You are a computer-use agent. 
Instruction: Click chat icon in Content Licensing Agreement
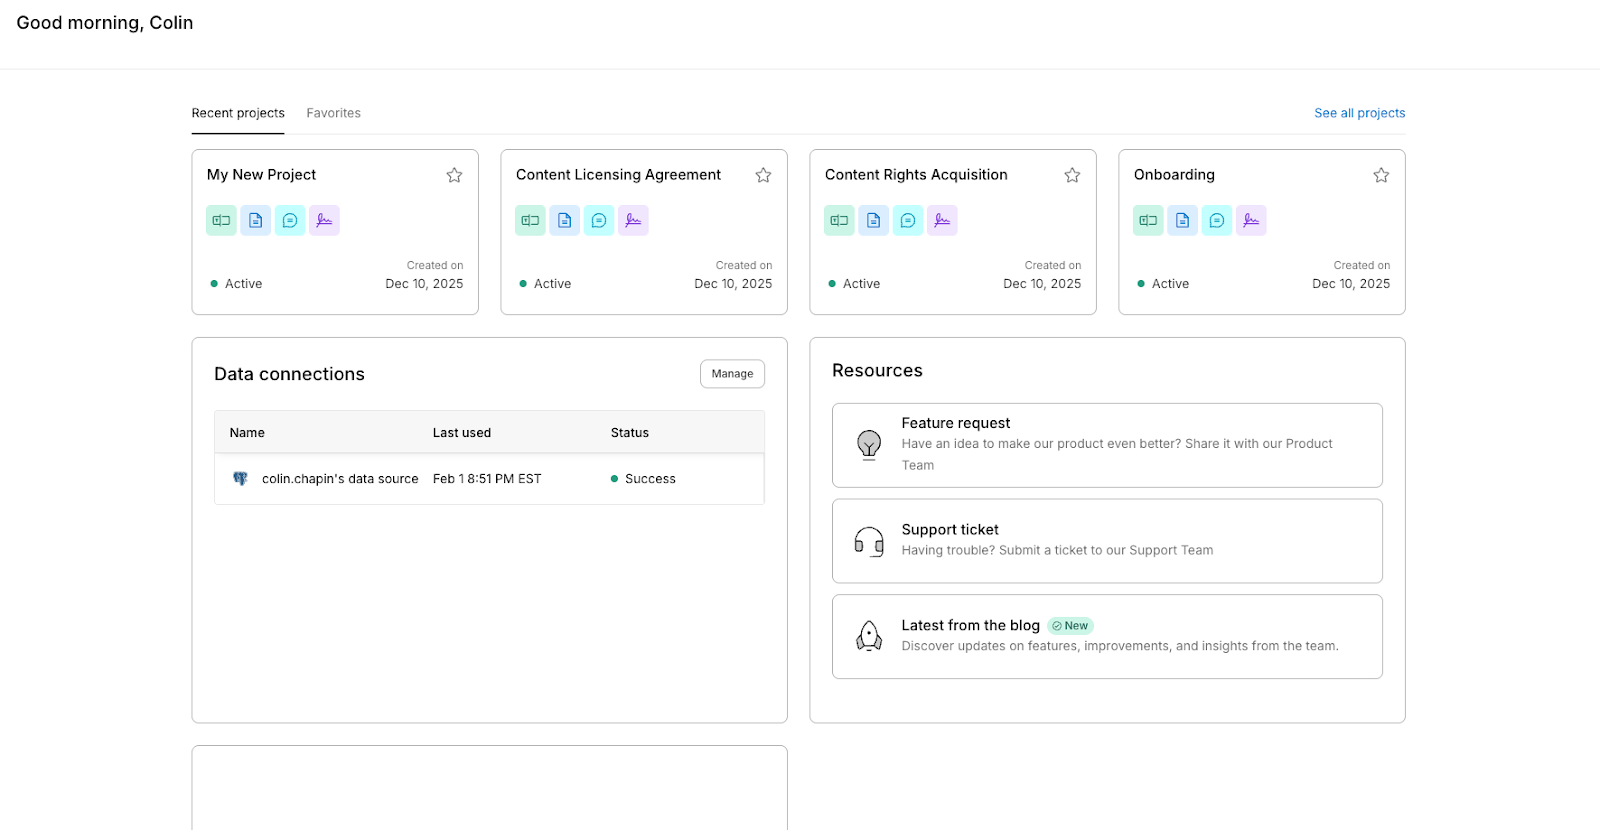[599, 220]
